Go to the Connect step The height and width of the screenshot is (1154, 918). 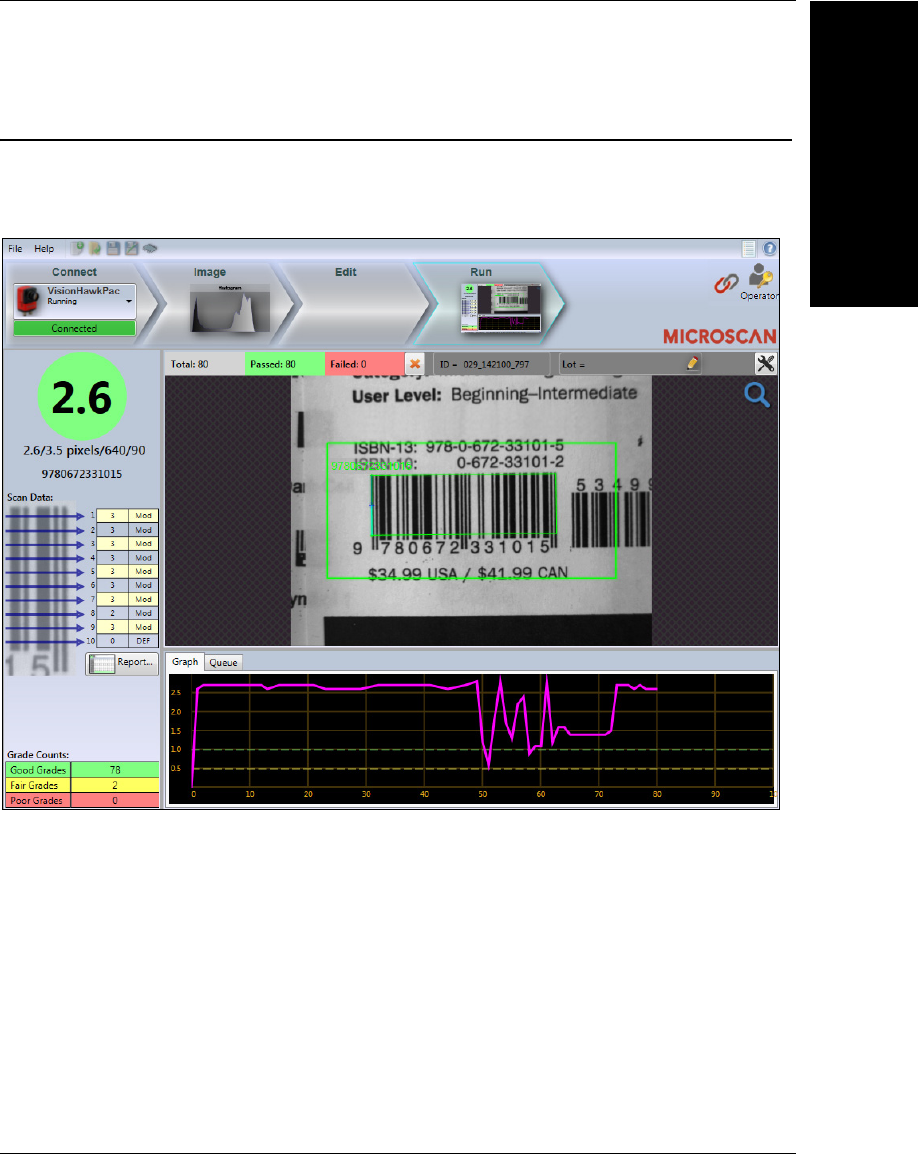pos(74,272)
